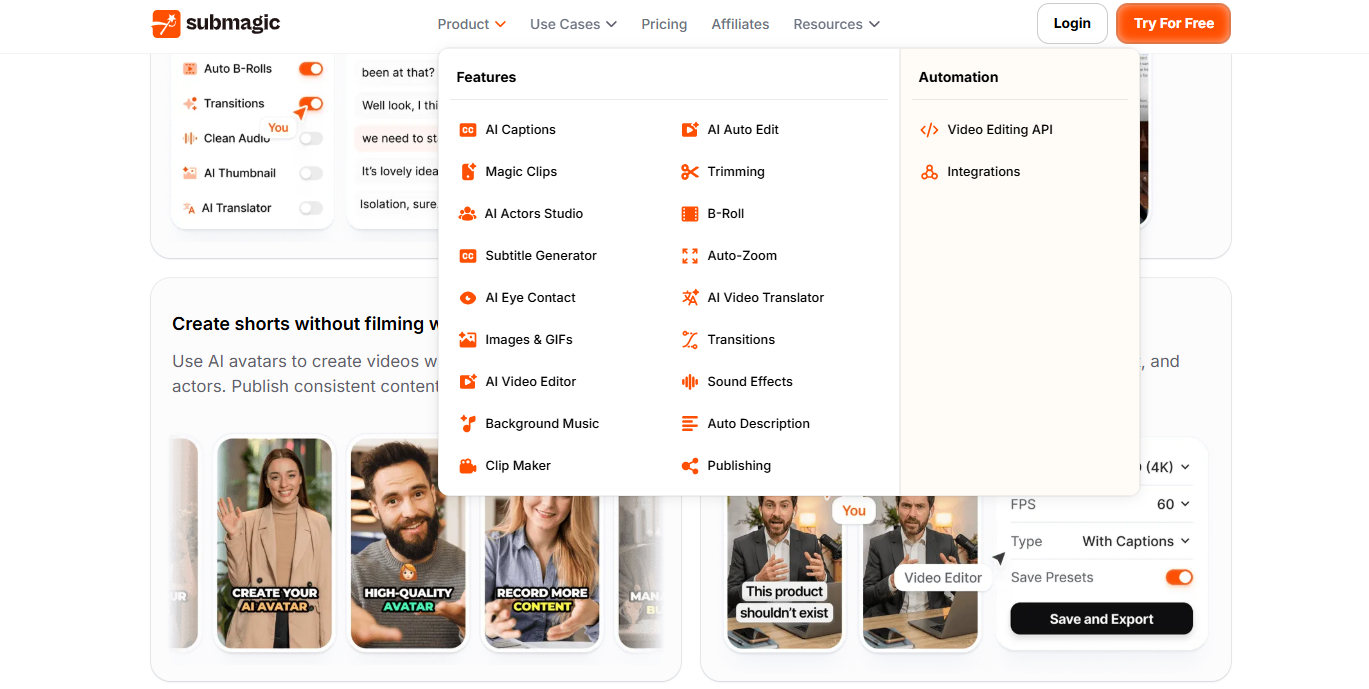The width and height of the screenshot is (1369, 689).
Task: Click the Subtitle Generator CC icon
Action: [x=468, y=256]
